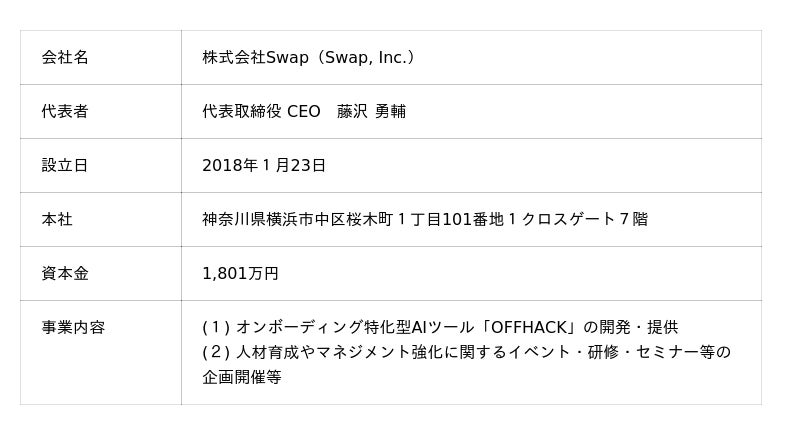The image size is (800, 435).
Task: Click the 会社名 row label
Action: [x=65, y=57]
